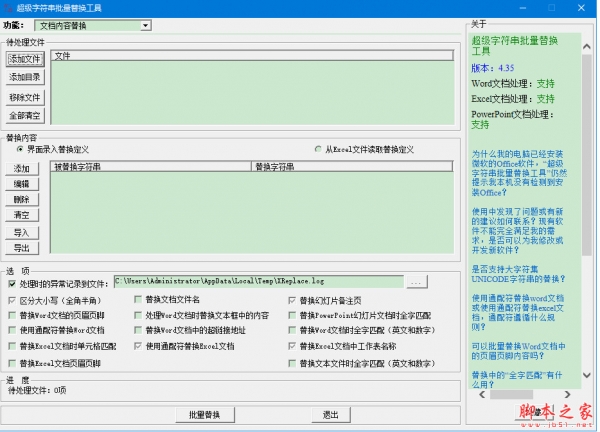This screenshot has height=432, width=600.
Task: Enable 替换文本文件时全字匹配 checkbox
Action: [292, 363]
